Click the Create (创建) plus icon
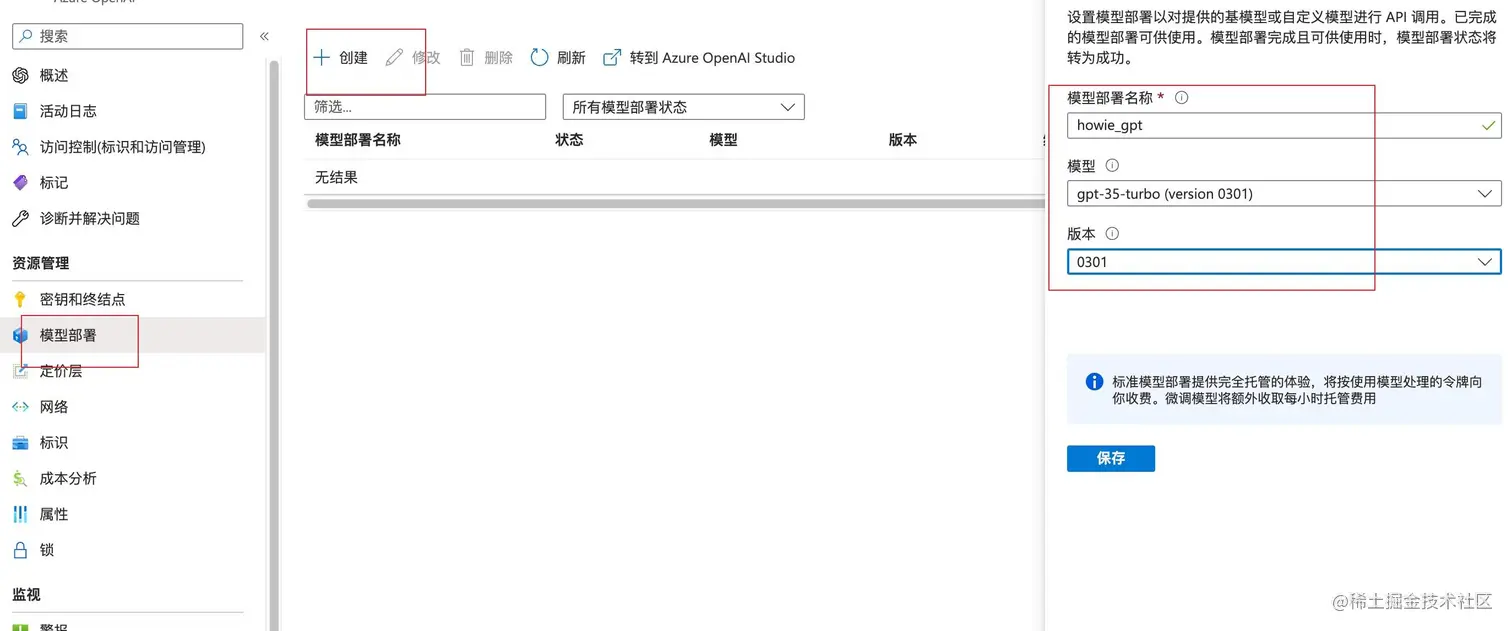Image resolution: width=1512 pixels, height=631 pixels. coord(321,58)
